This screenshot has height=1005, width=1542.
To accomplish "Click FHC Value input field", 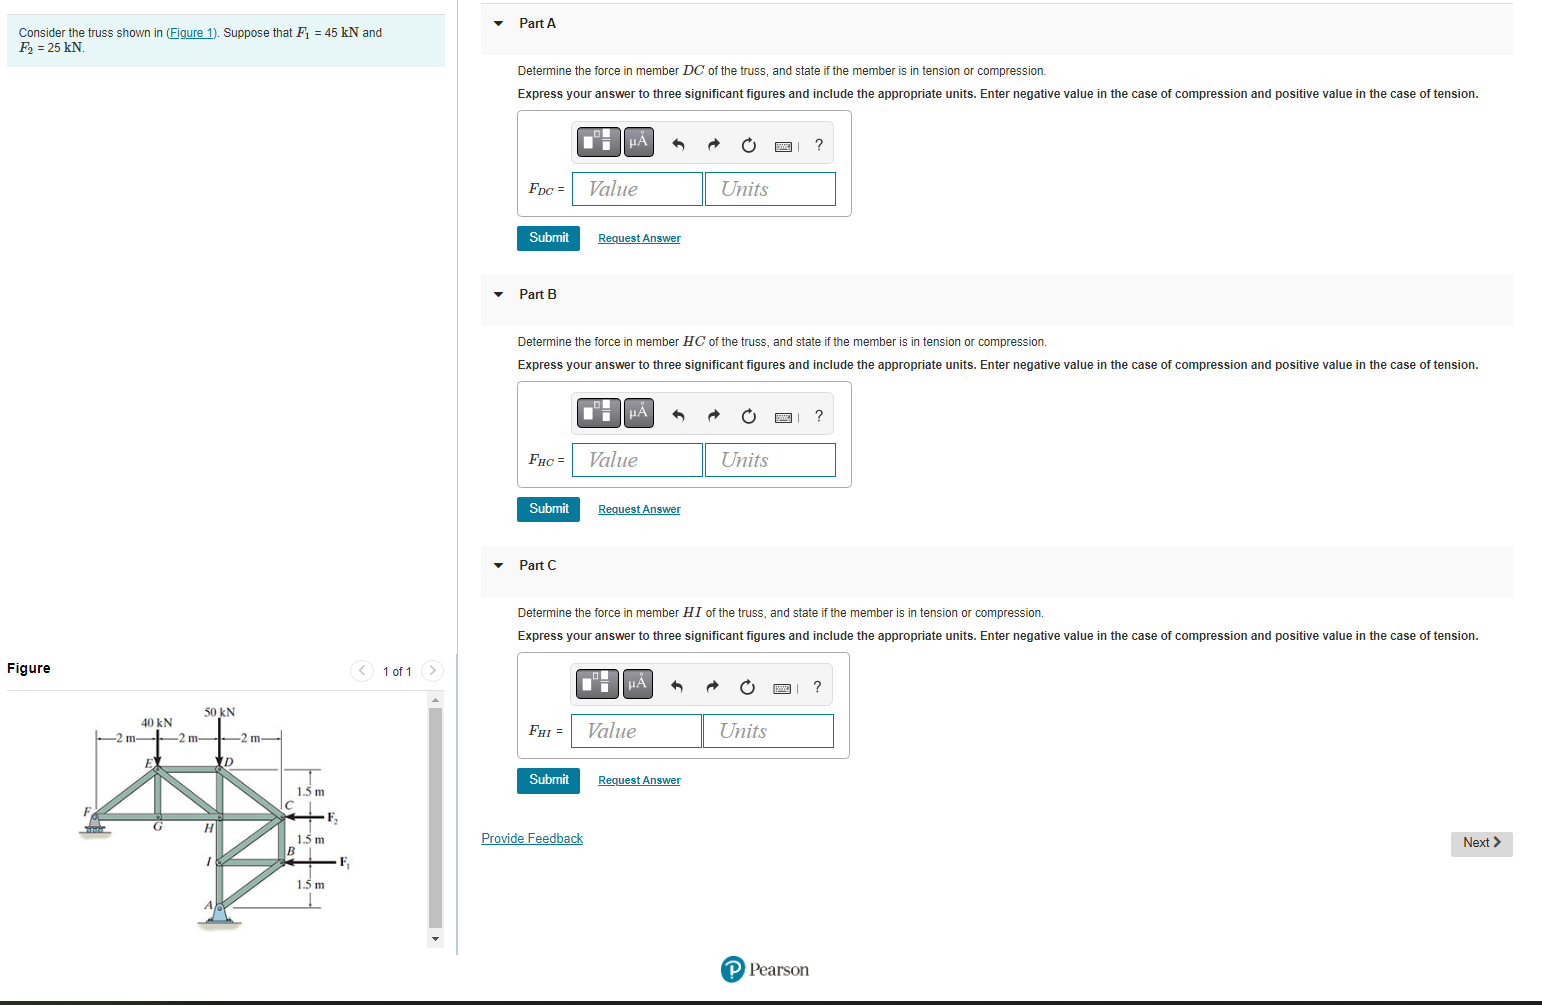I will click(x=637, y=460).
